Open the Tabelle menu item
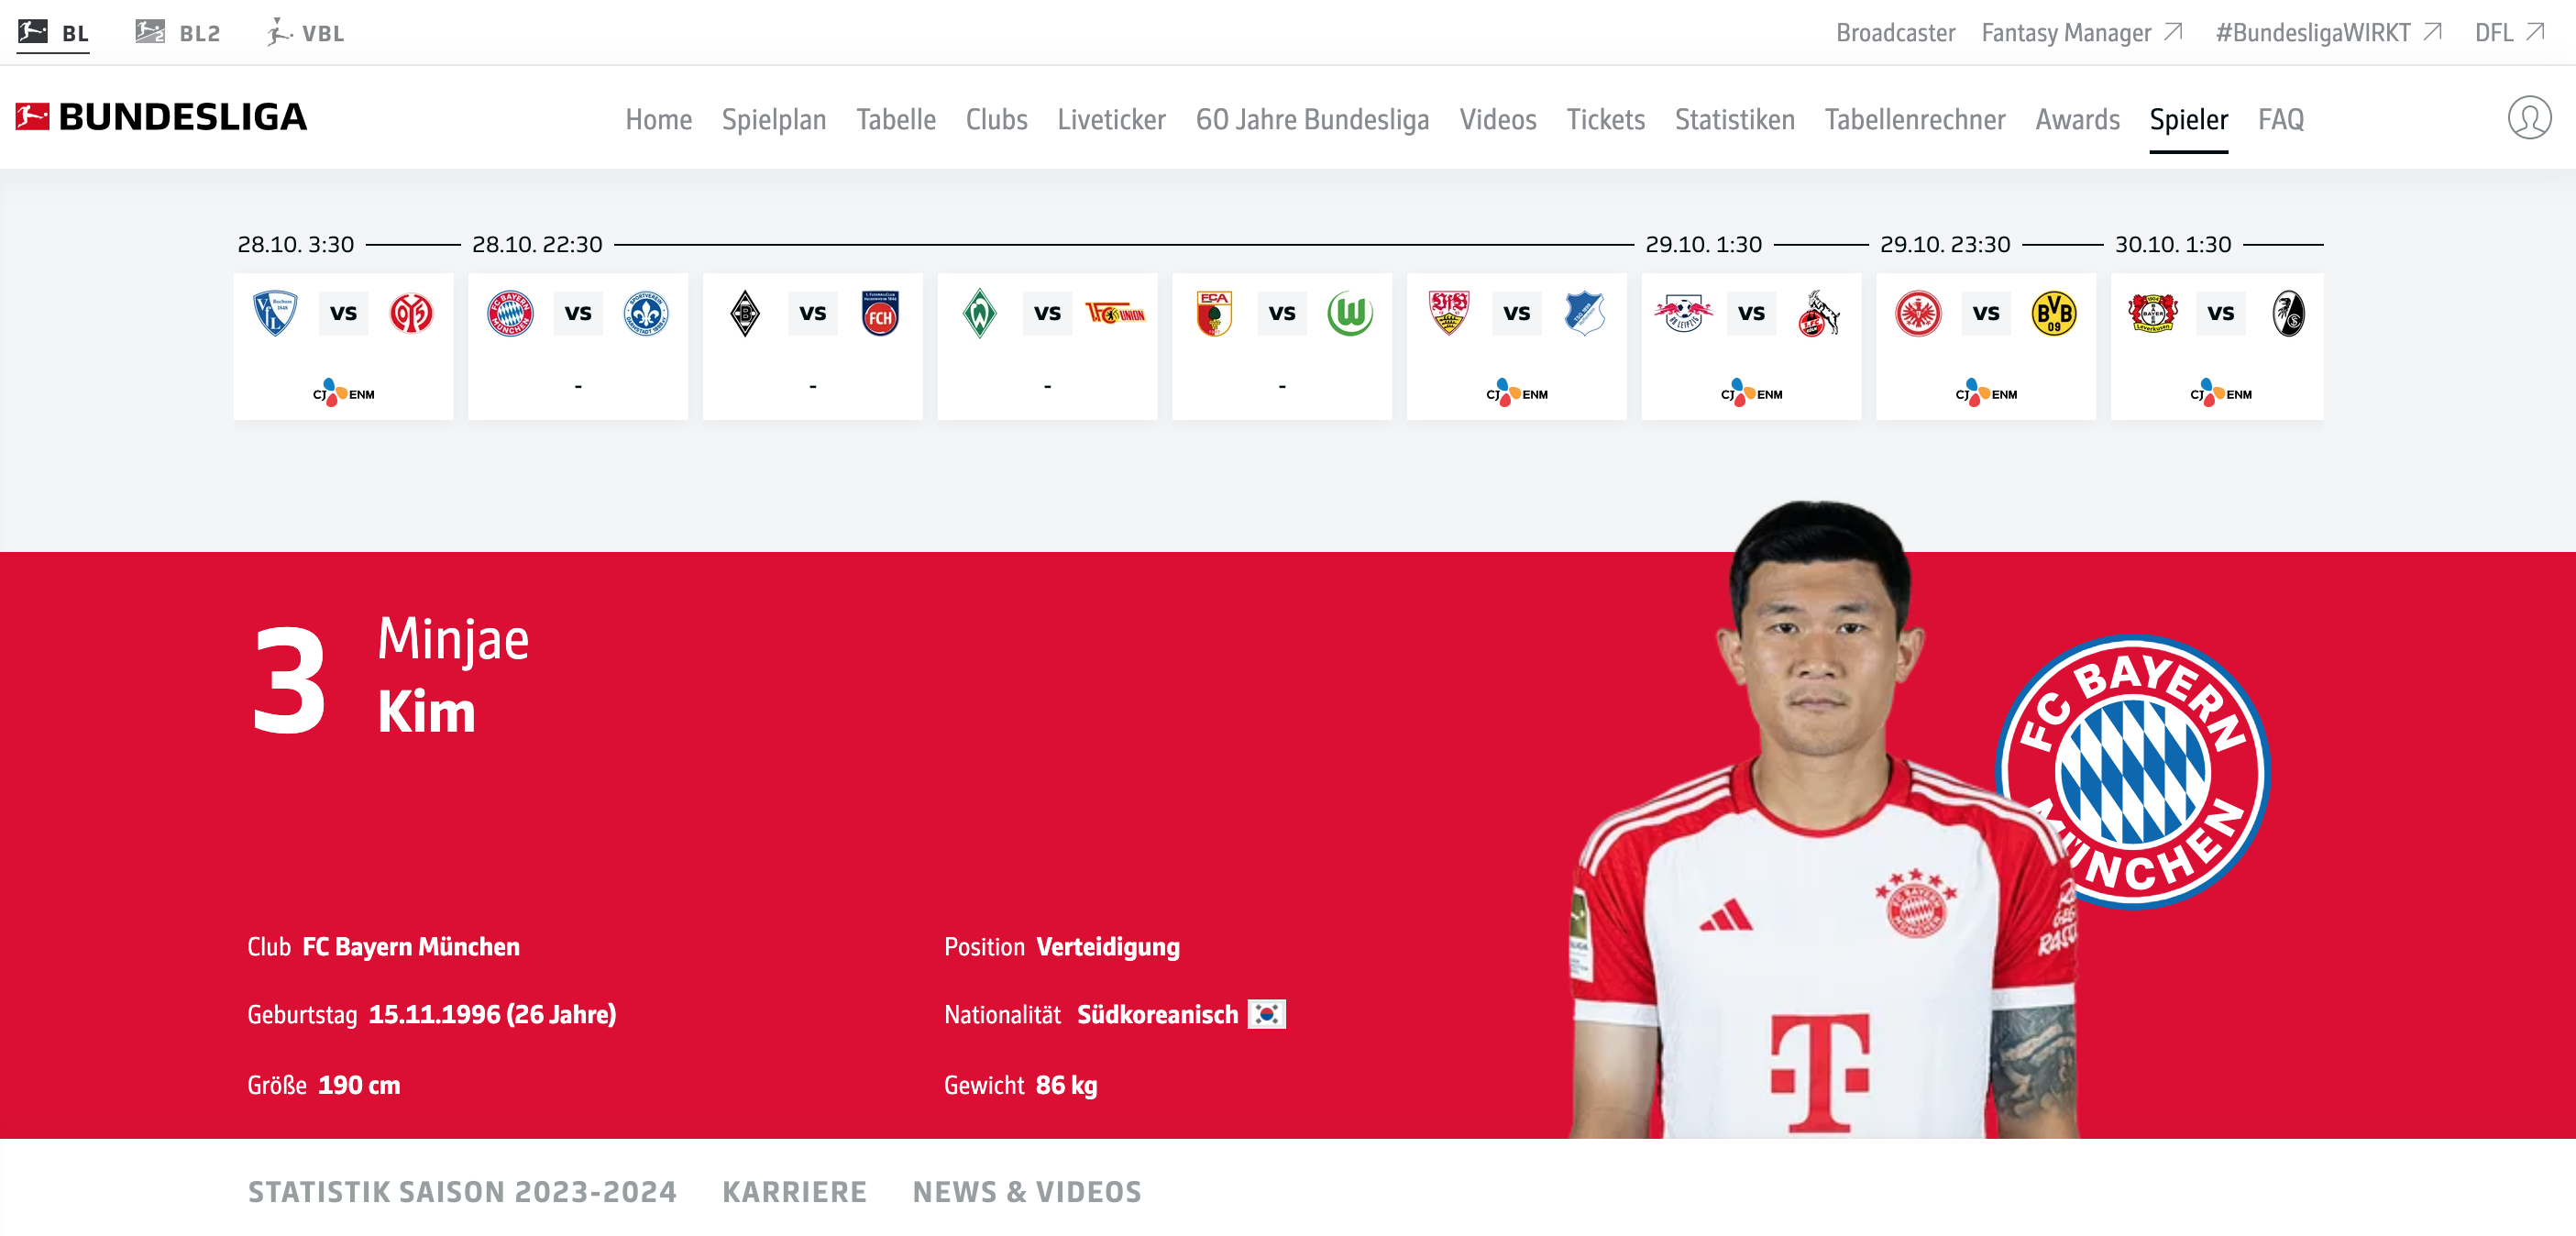The height and width of the screenshot is (1236, 2576). [896, 119]
